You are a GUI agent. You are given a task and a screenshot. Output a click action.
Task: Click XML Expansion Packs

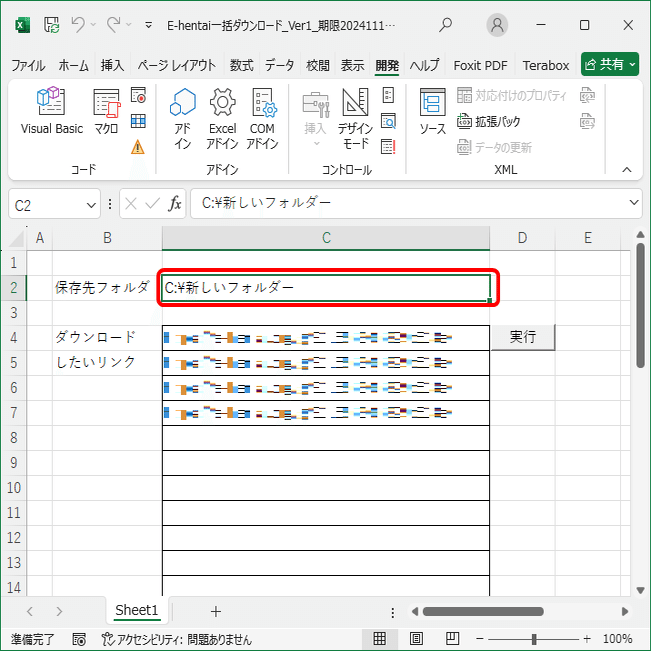click(x=489, y=121)
